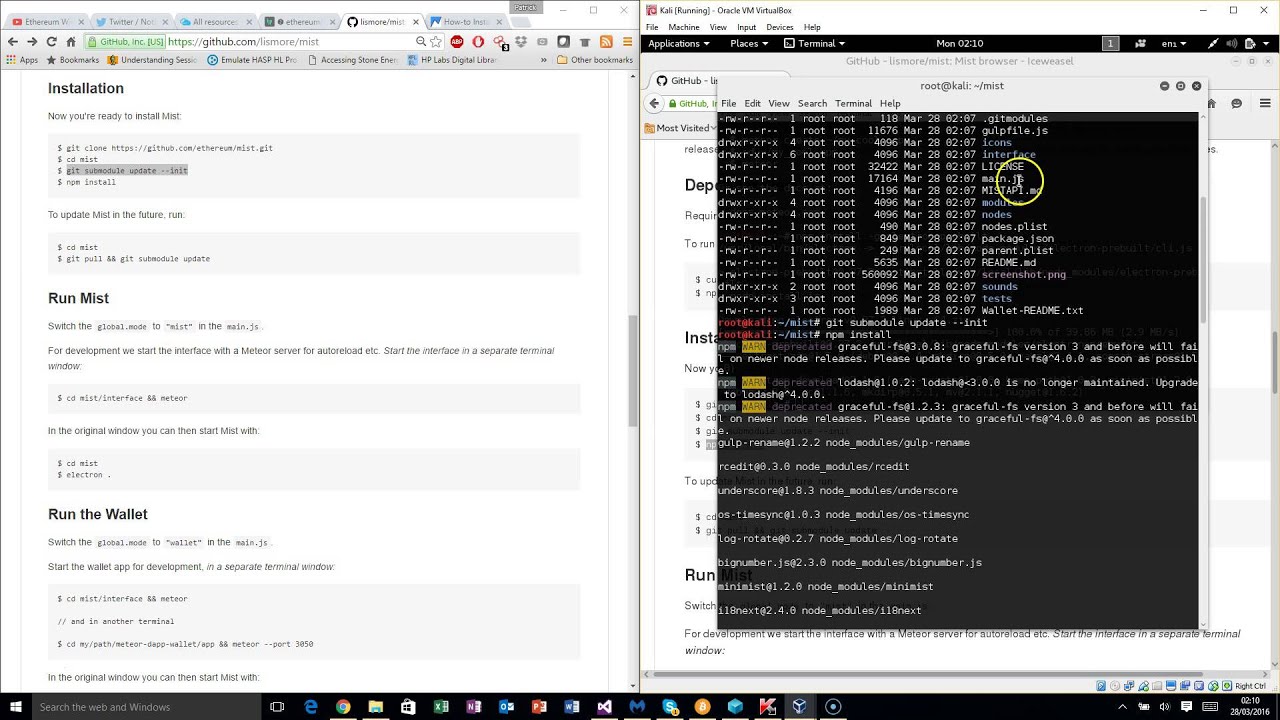Click the terminal window's vertical scrollbar
This screenshot has width=1280, height=720.
tap(1203, 258)
